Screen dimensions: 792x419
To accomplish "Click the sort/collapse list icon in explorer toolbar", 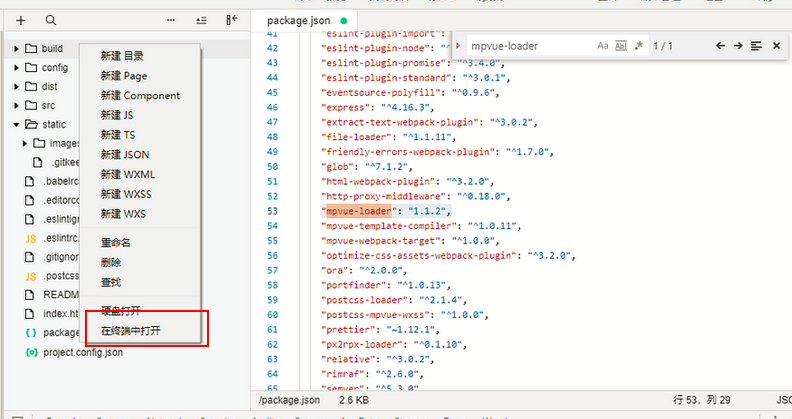I will point(201,20).
